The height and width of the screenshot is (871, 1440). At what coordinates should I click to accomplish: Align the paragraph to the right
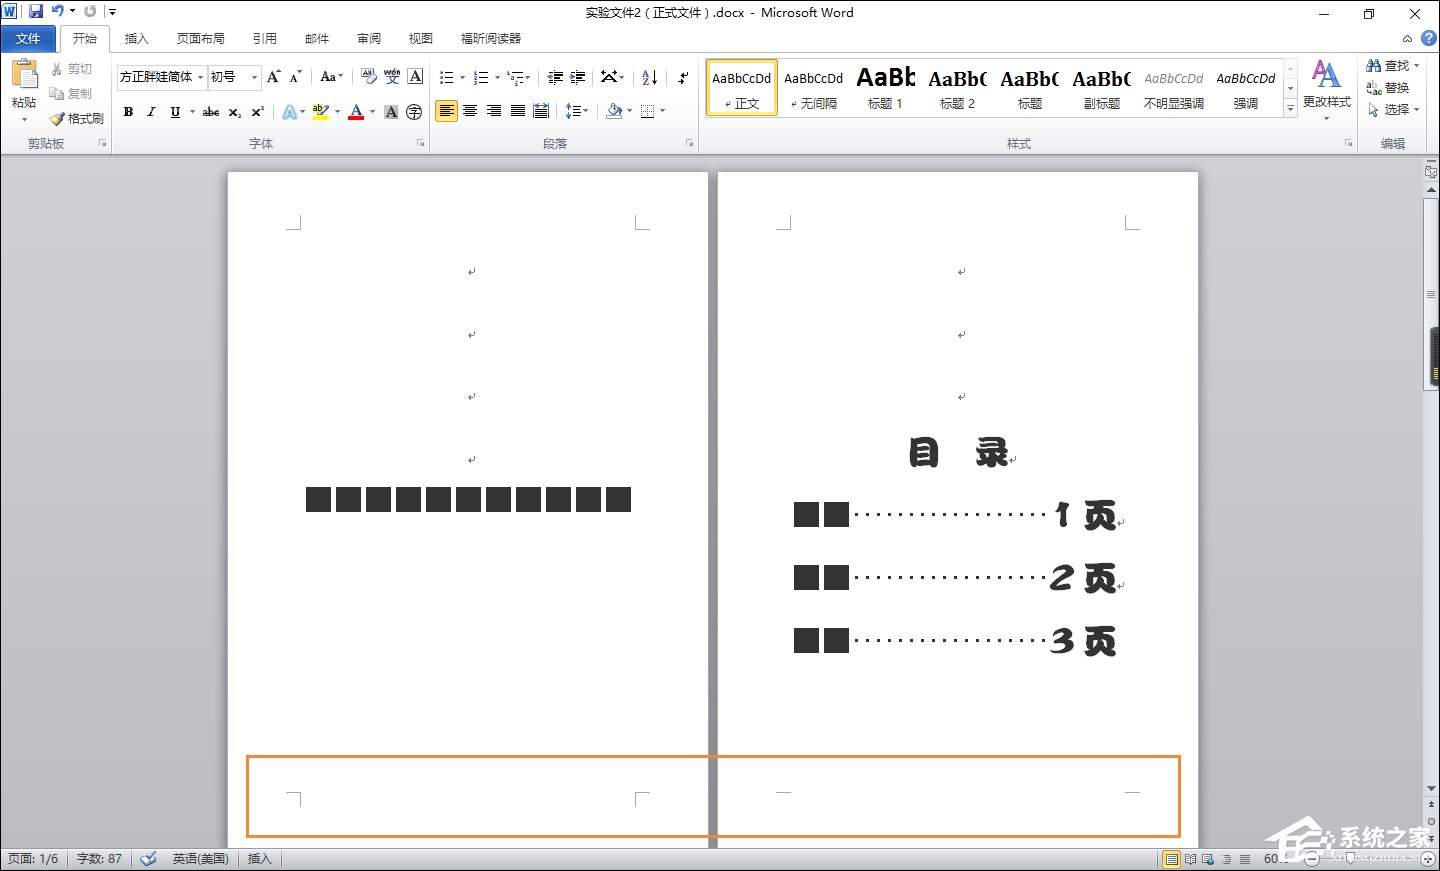coord(494,111)
